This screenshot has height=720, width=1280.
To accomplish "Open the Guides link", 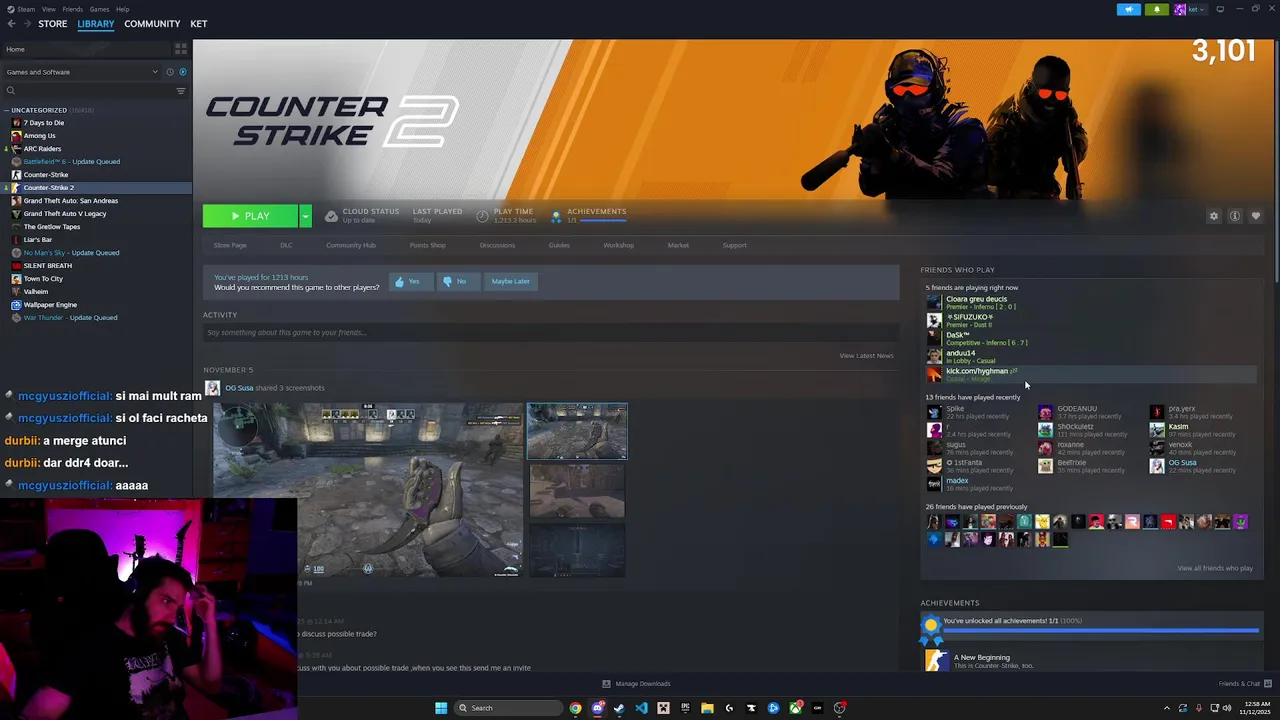I will pyautogui.click(x=559, y=245).
